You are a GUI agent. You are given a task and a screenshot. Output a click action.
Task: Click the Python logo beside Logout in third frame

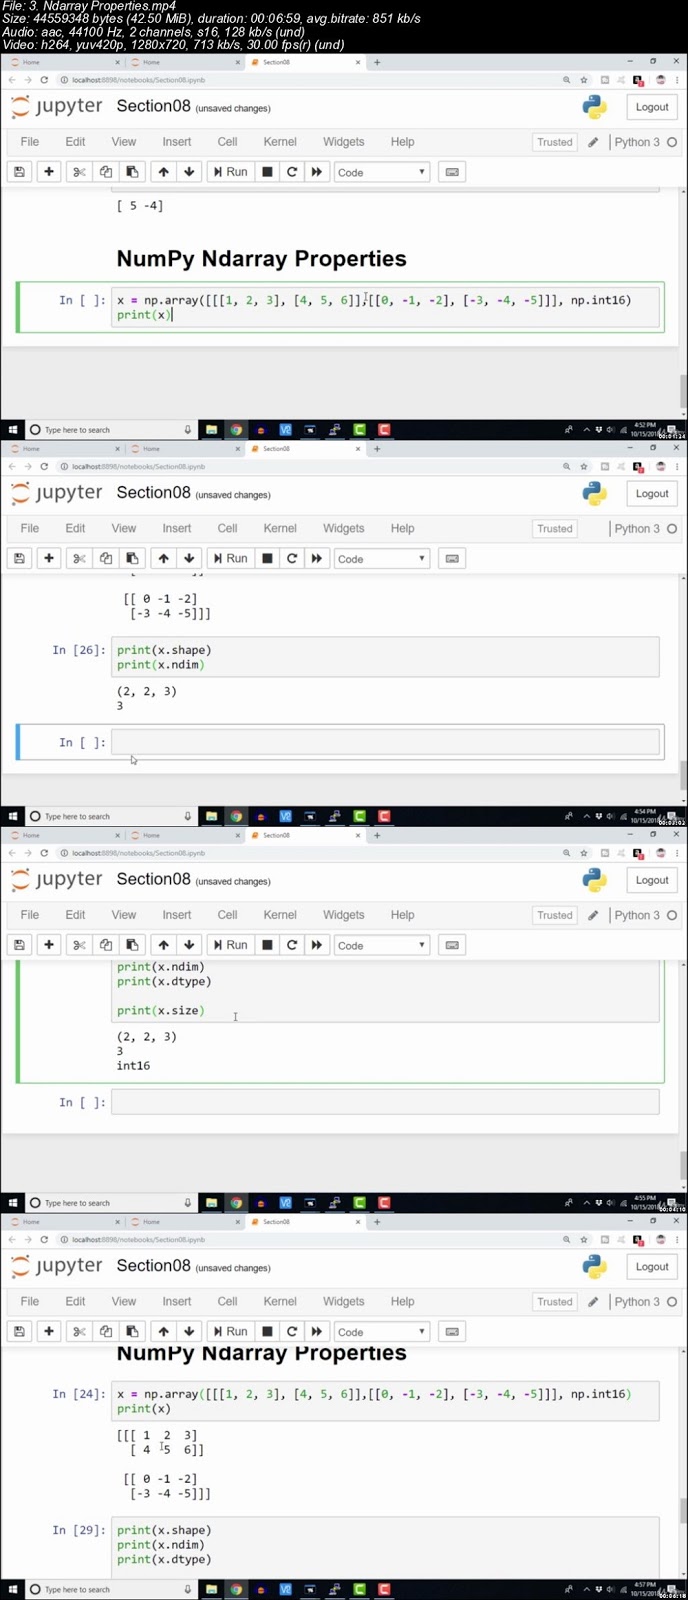595,880
